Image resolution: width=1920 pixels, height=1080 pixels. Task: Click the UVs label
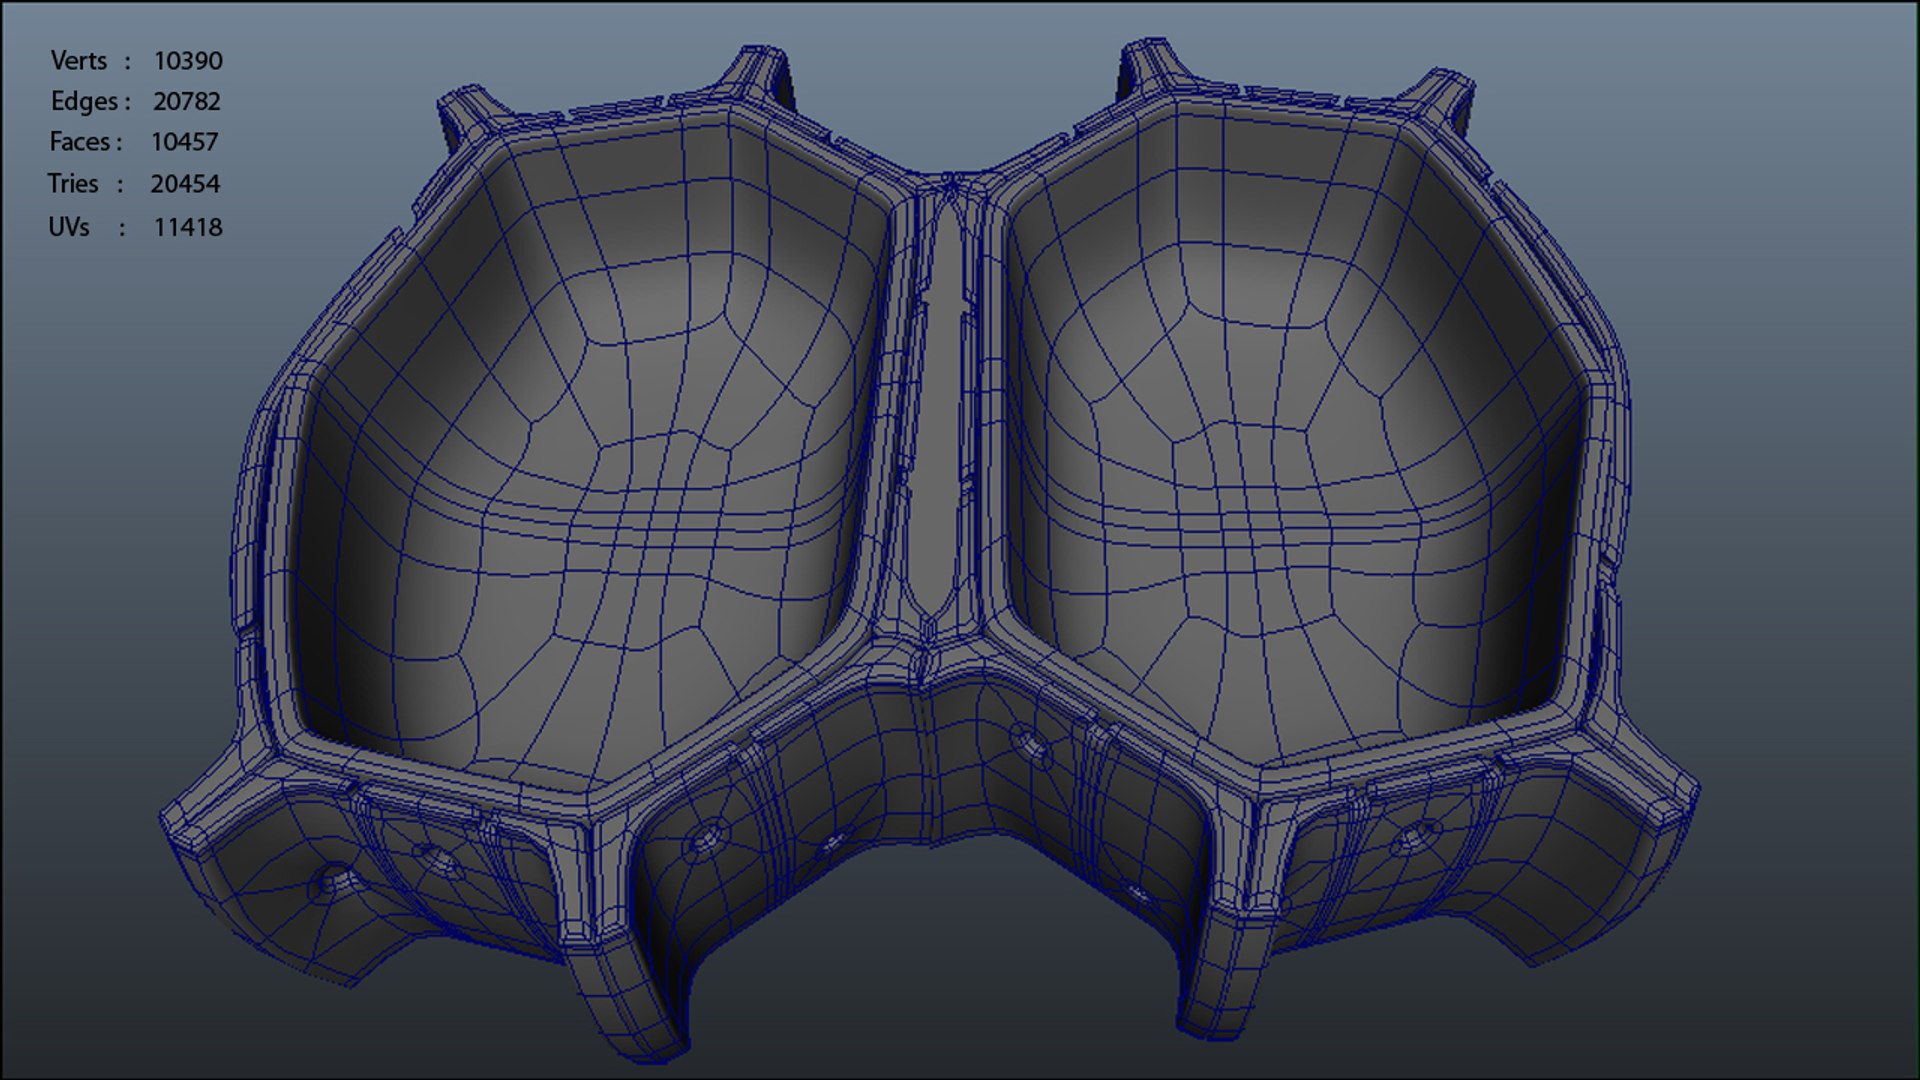click(69, 227)
